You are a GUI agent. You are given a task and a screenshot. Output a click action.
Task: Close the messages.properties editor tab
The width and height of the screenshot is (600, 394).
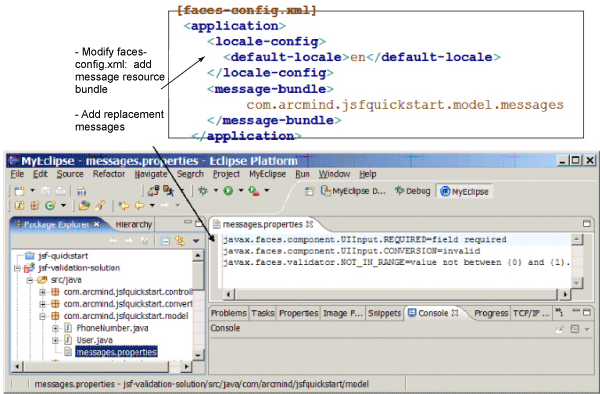point(310,224)
